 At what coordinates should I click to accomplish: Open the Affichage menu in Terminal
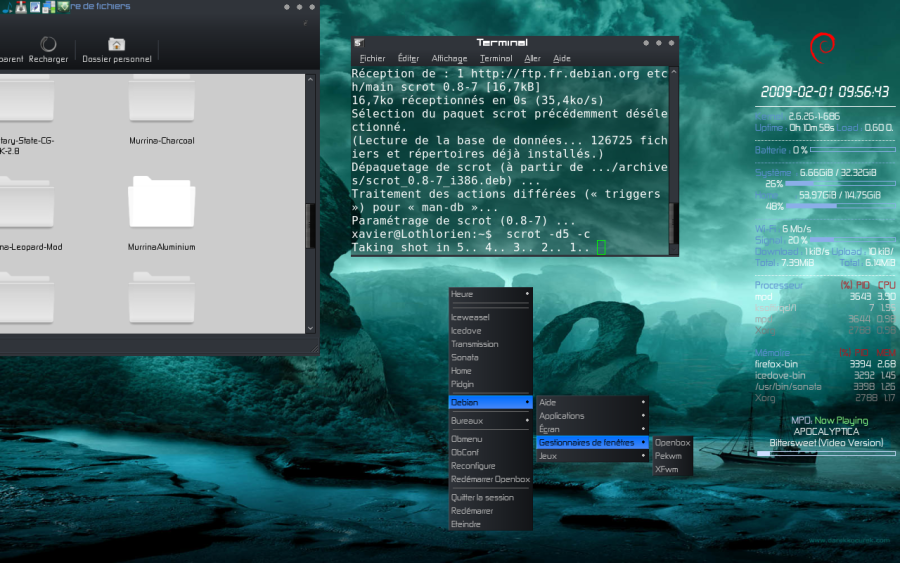click(x=449, y=59)
